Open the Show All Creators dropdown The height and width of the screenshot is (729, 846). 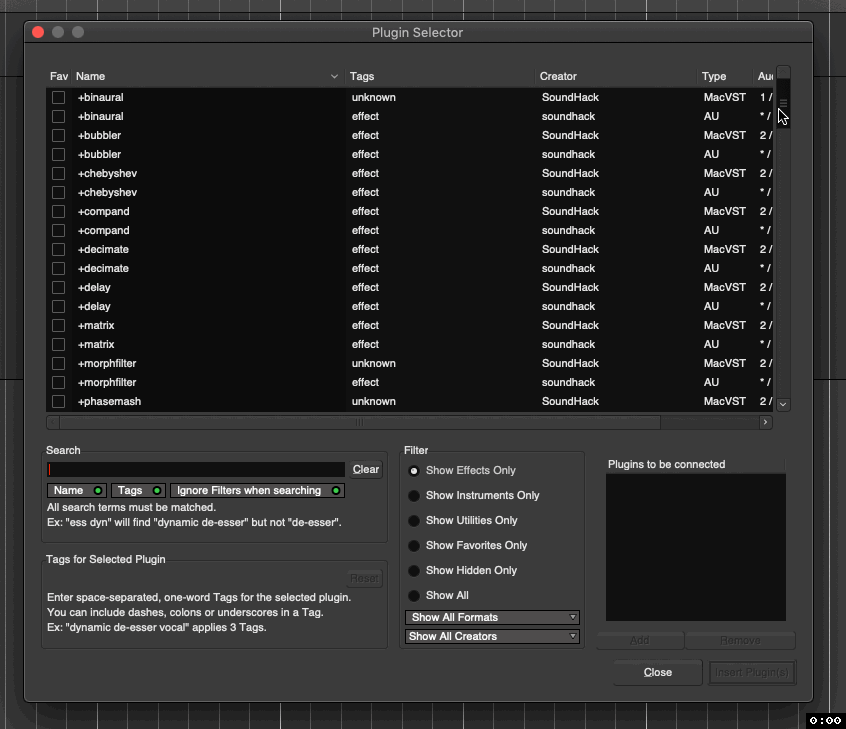(x=491, y=636)
